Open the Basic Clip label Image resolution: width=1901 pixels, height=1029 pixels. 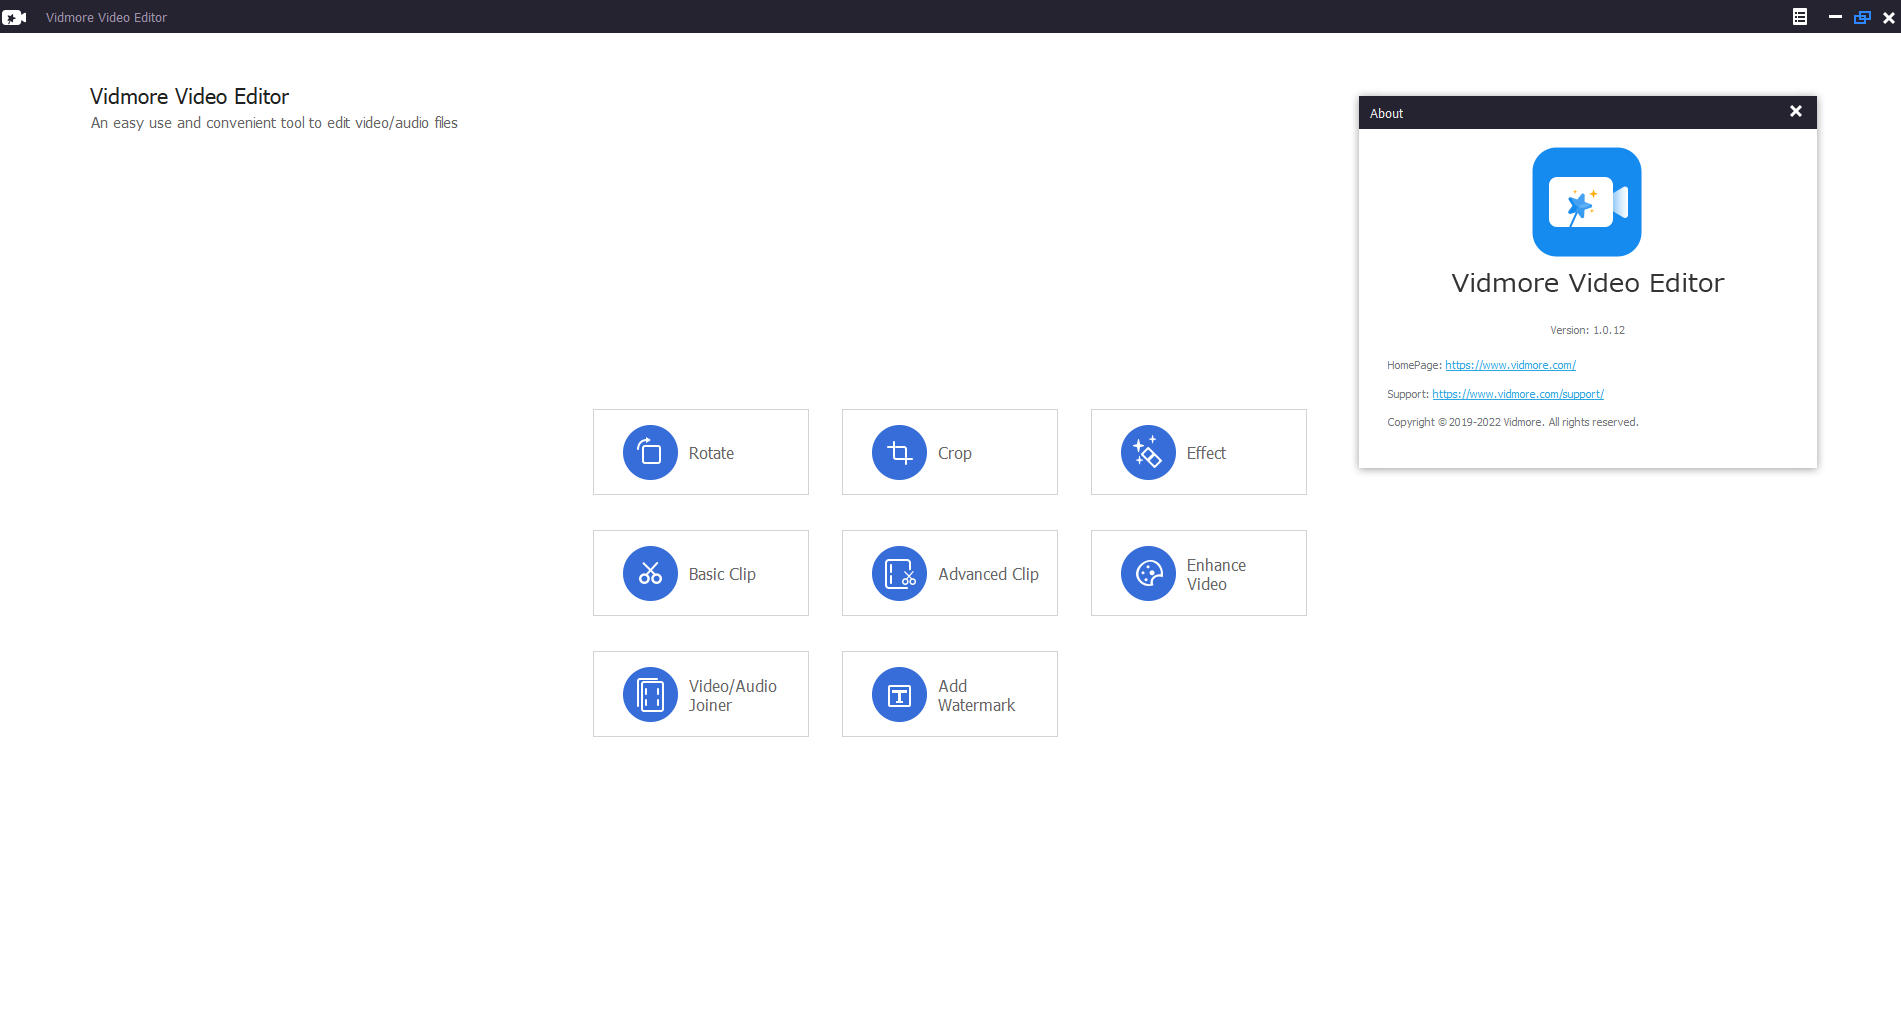coord(722,574)
